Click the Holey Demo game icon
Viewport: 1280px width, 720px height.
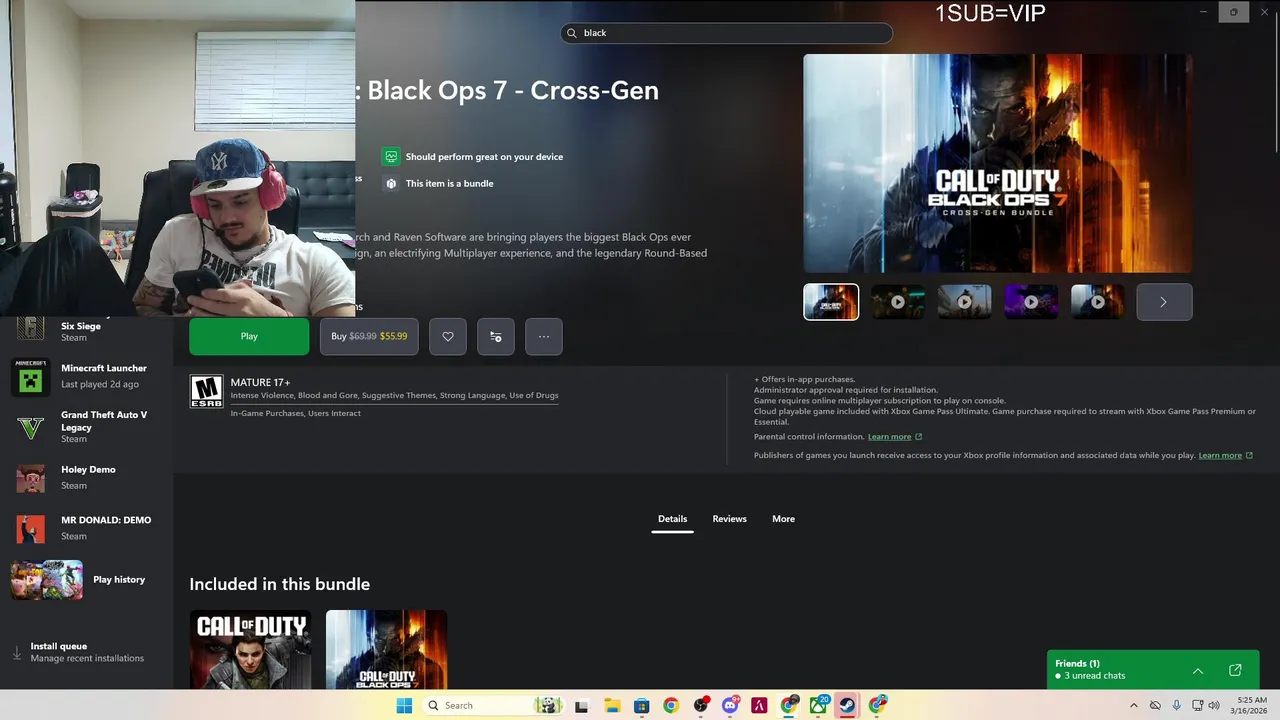pyautogui.click(x=30, y=478)
